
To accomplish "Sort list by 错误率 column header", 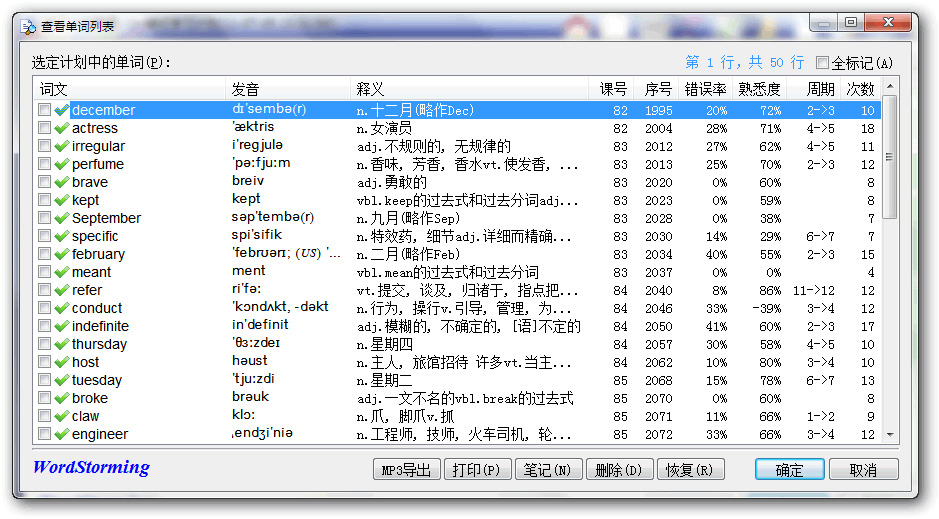I will click(x=705, y=89).
